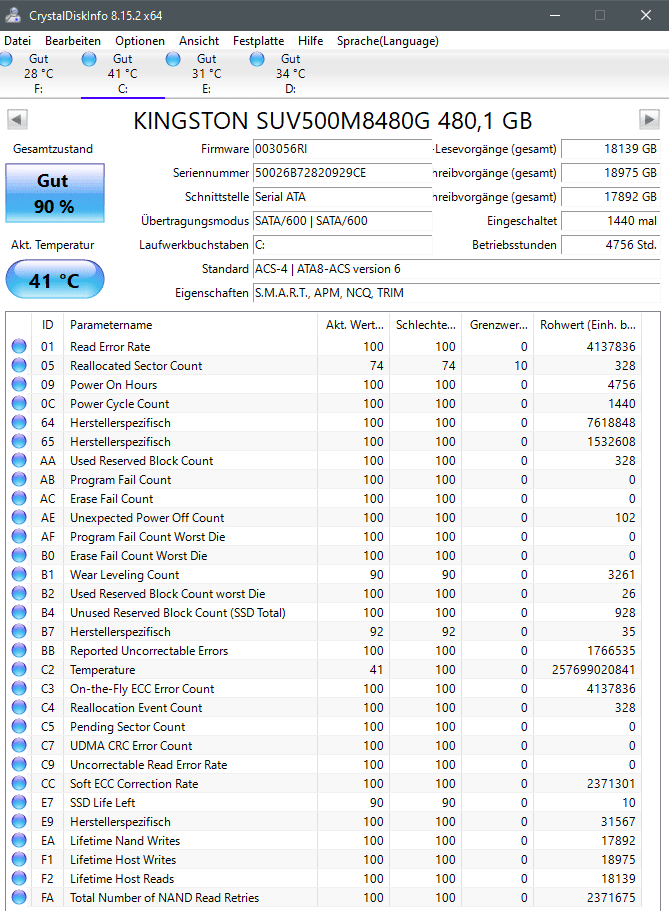Click the Rohwert column header

[588, 325]
